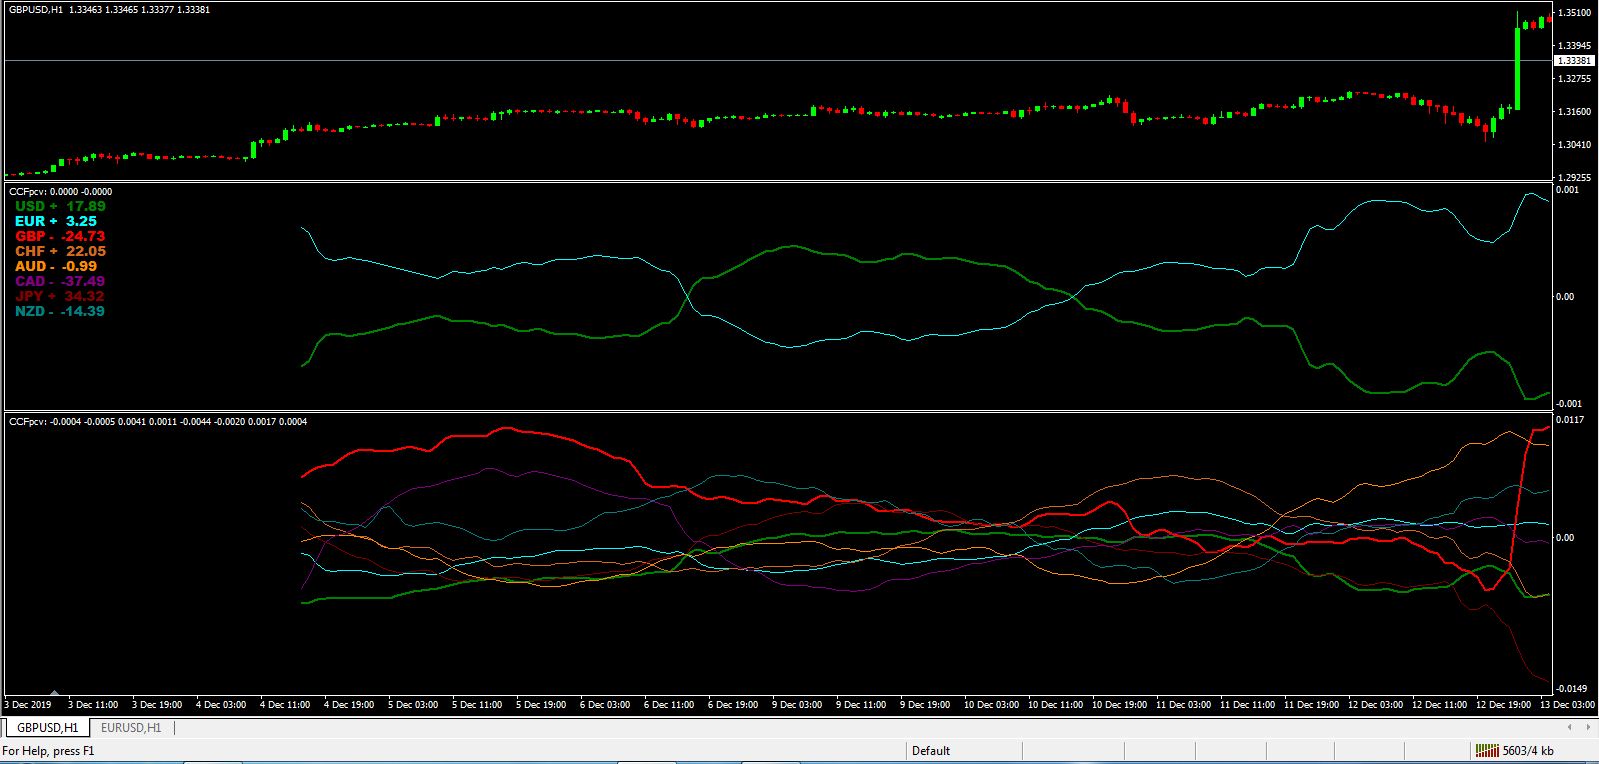Image resolution: width=1599 pixels, height=764 pixels.
Task: Switch to the GBPUSD,H1 chart tab
Action: (x=47, y=728)
